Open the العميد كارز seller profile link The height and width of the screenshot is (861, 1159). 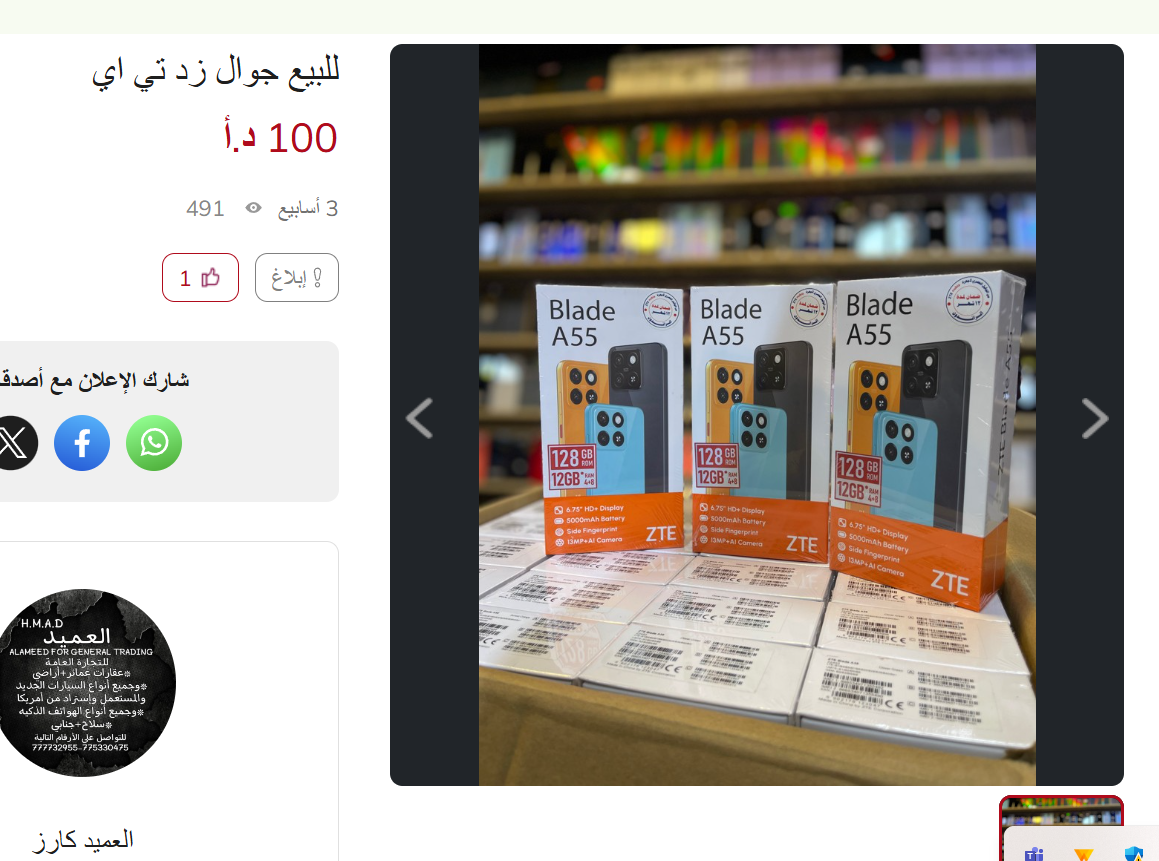coord(83,840)
